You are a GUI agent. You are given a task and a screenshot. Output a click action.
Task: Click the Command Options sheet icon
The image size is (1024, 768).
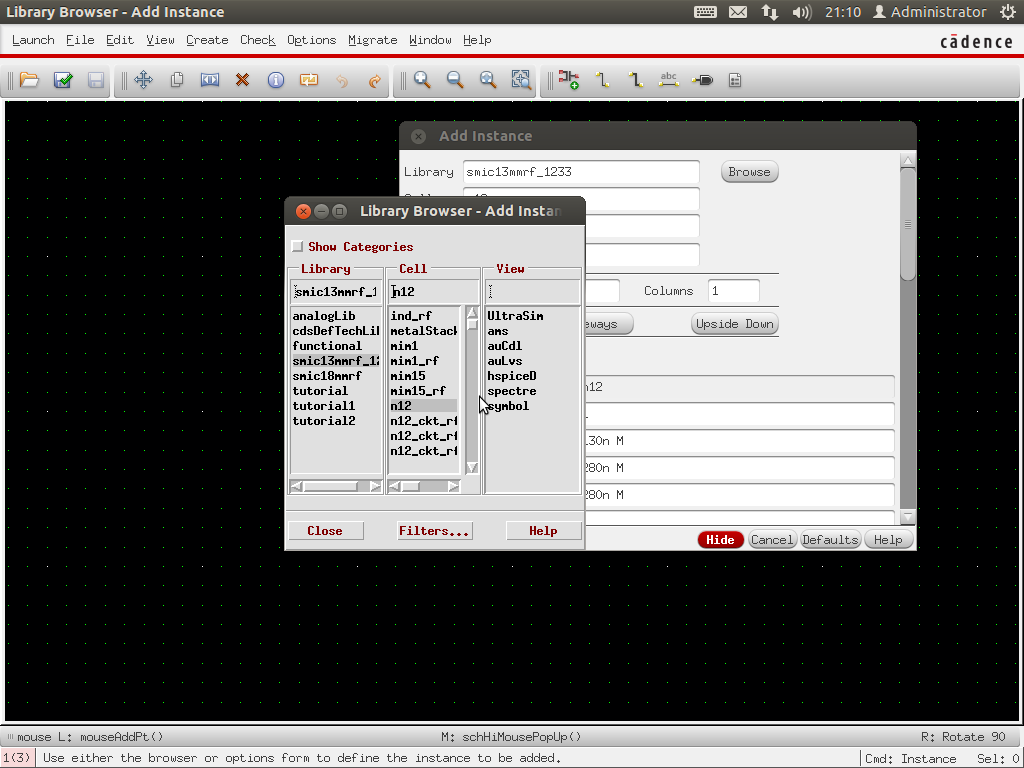[735, 80]
